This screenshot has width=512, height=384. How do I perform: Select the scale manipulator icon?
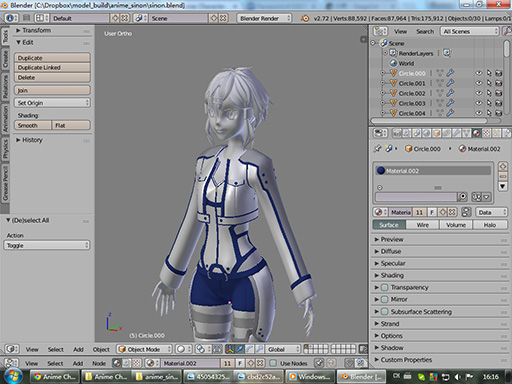tap(259, 349)
